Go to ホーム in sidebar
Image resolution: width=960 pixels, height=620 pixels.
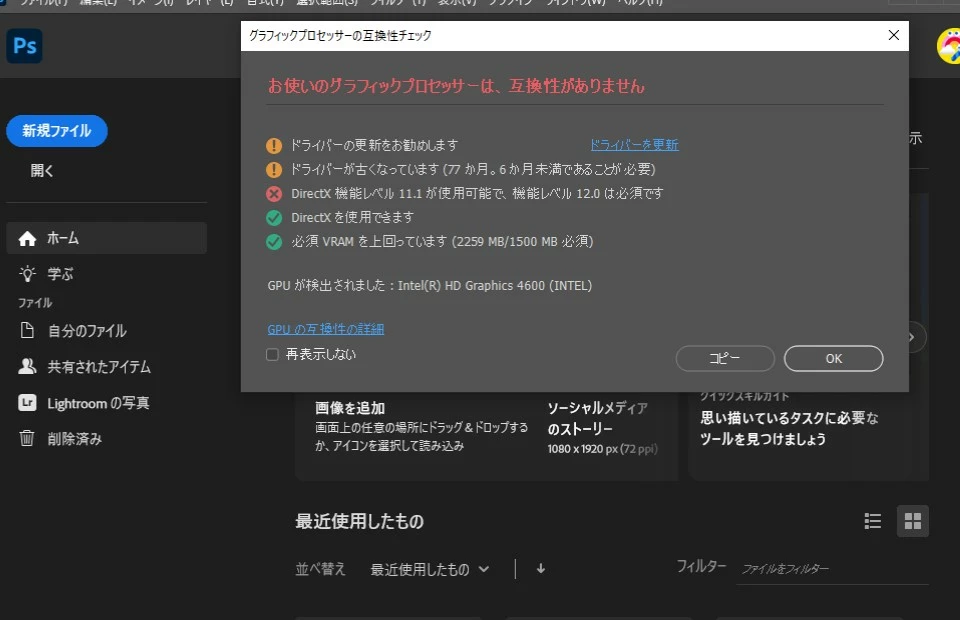point(107,238)
